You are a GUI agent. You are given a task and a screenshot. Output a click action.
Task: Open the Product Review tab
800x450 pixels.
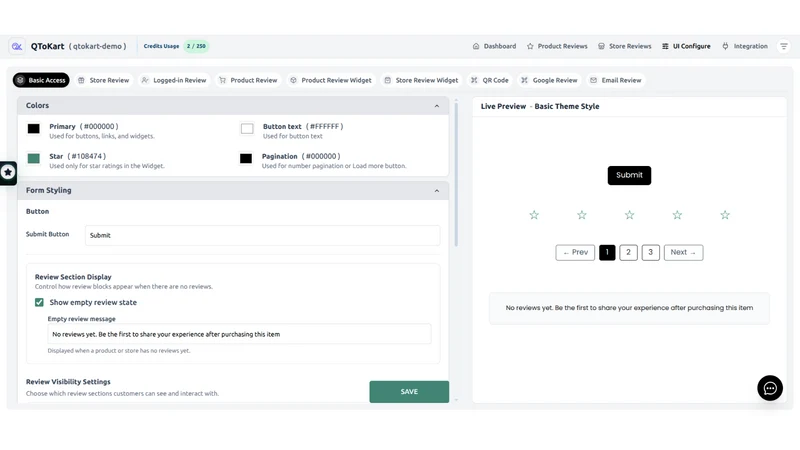click(248, 80)
